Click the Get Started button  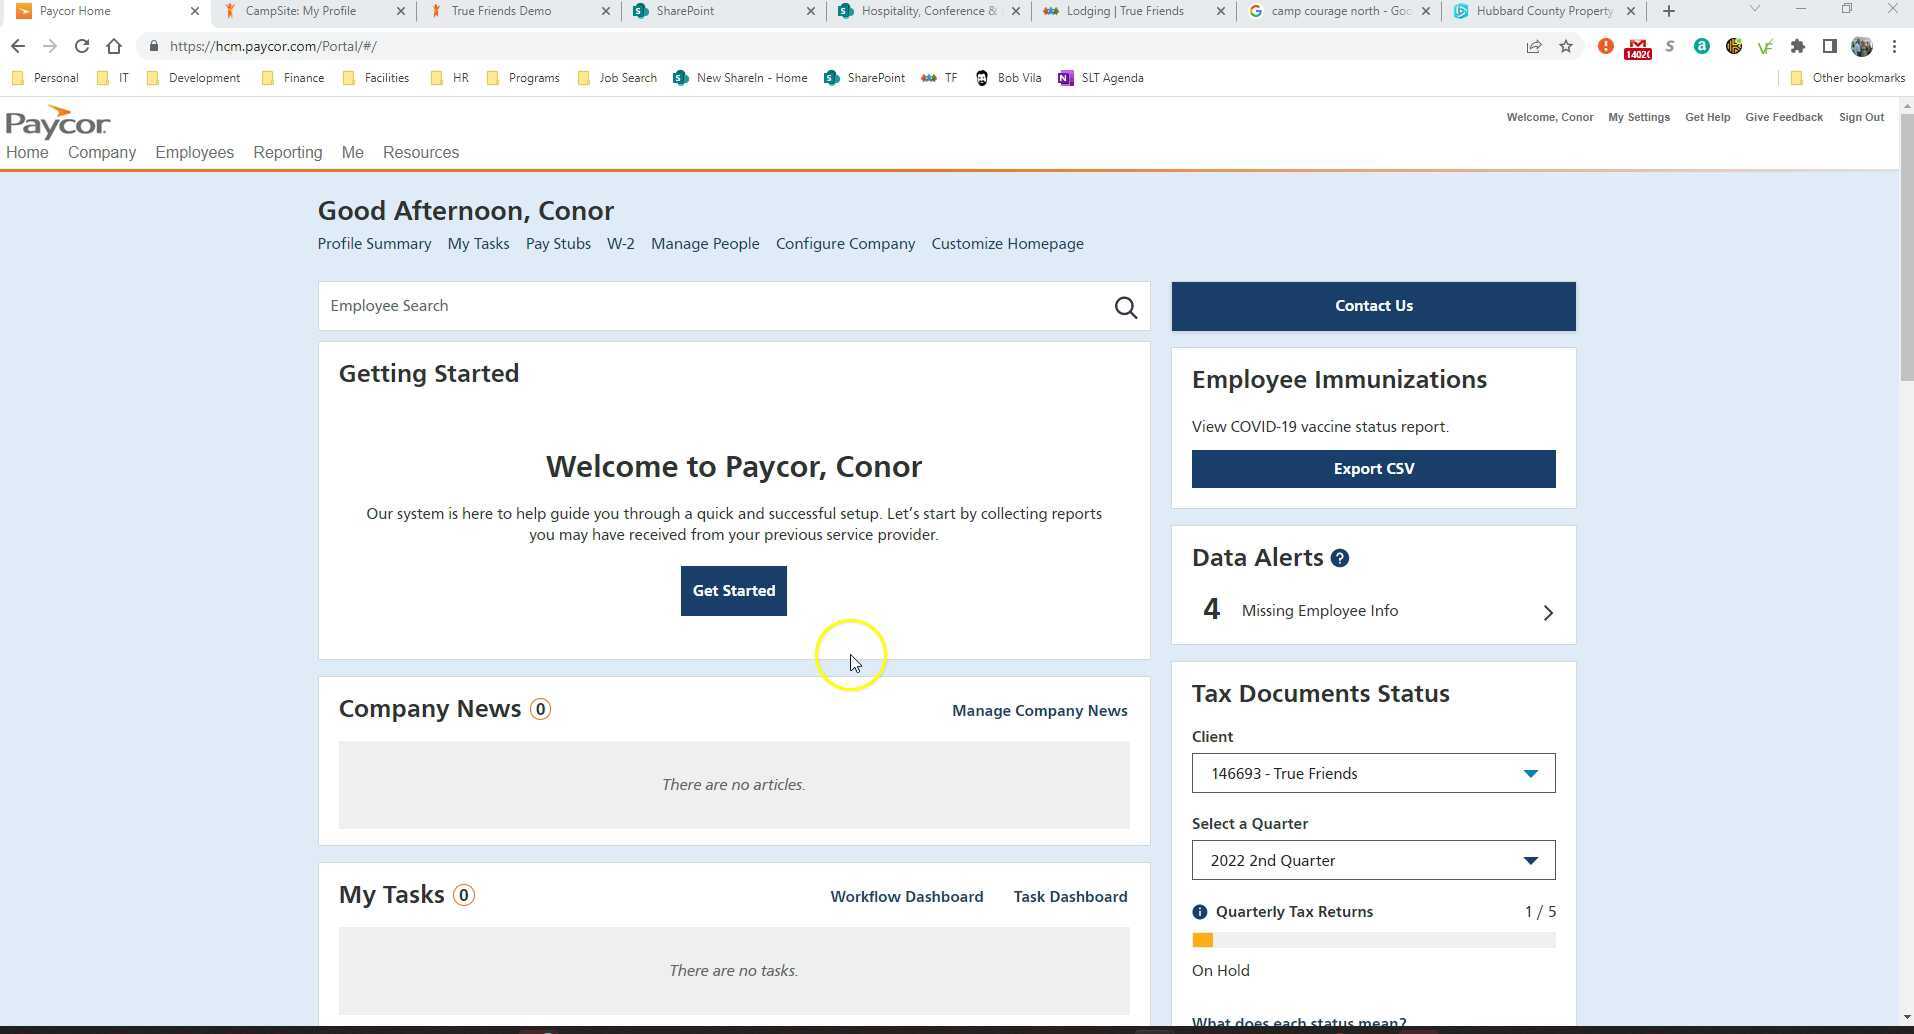pyautogui.click(x=733, y=590)
